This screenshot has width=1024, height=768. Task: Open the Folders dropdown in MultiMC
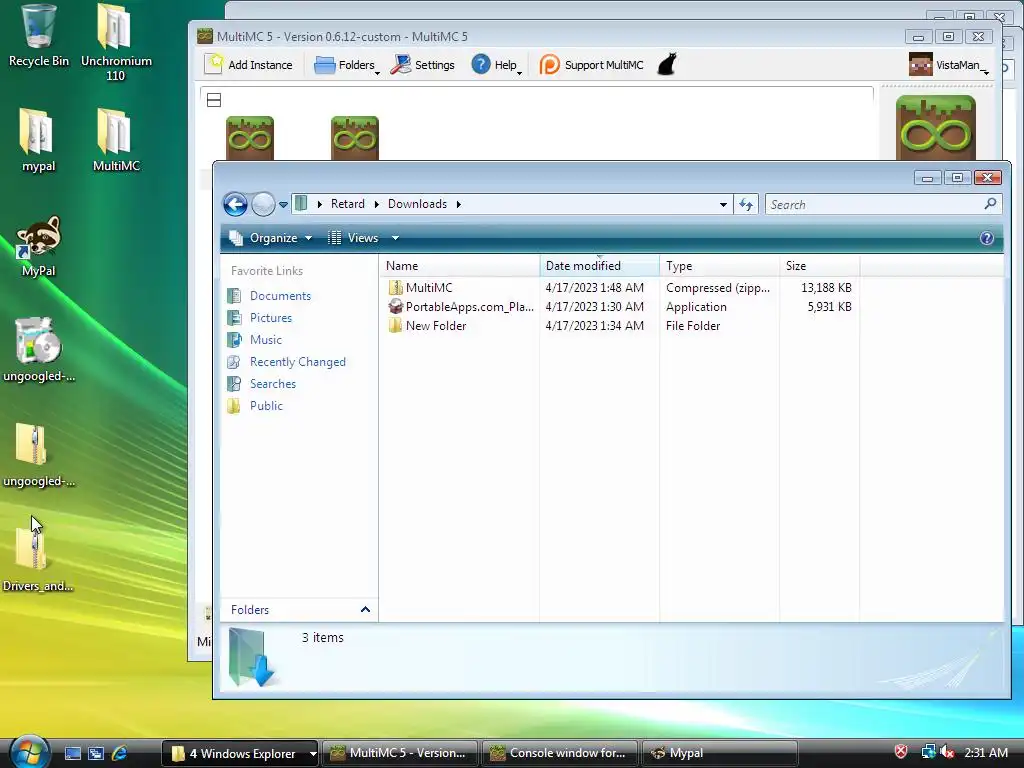347,65
